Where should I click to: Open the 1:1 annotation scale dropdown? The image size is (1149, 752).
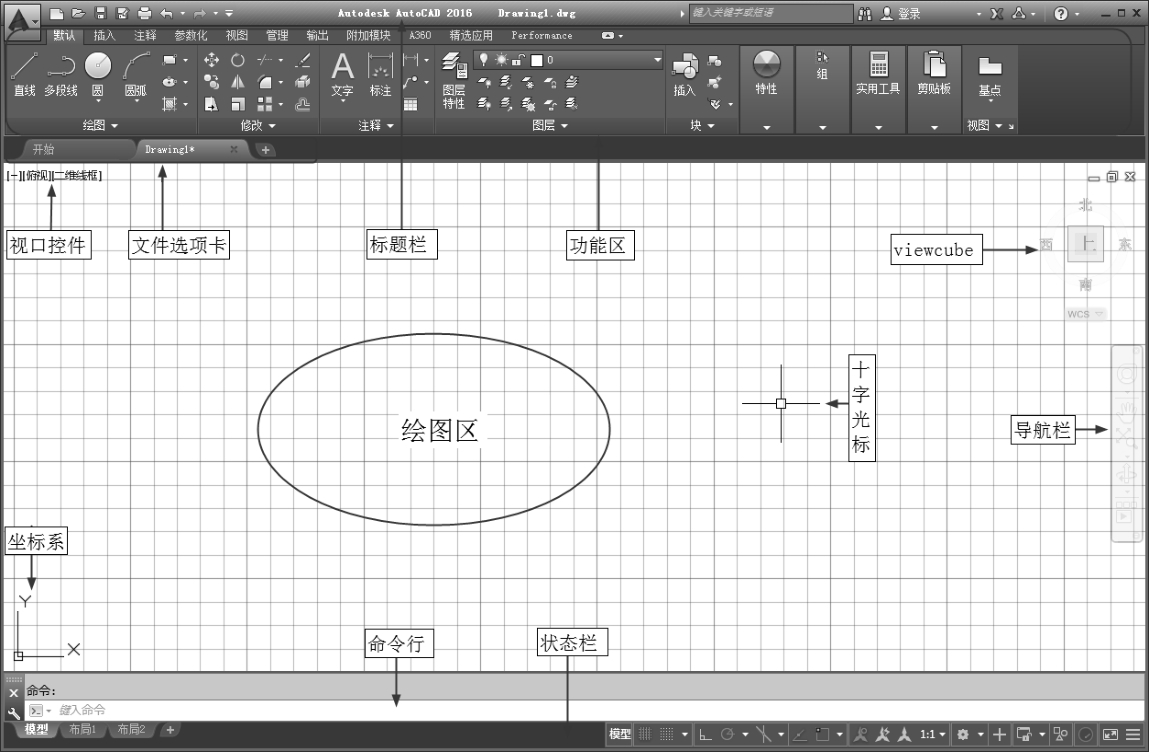point(933,734)
